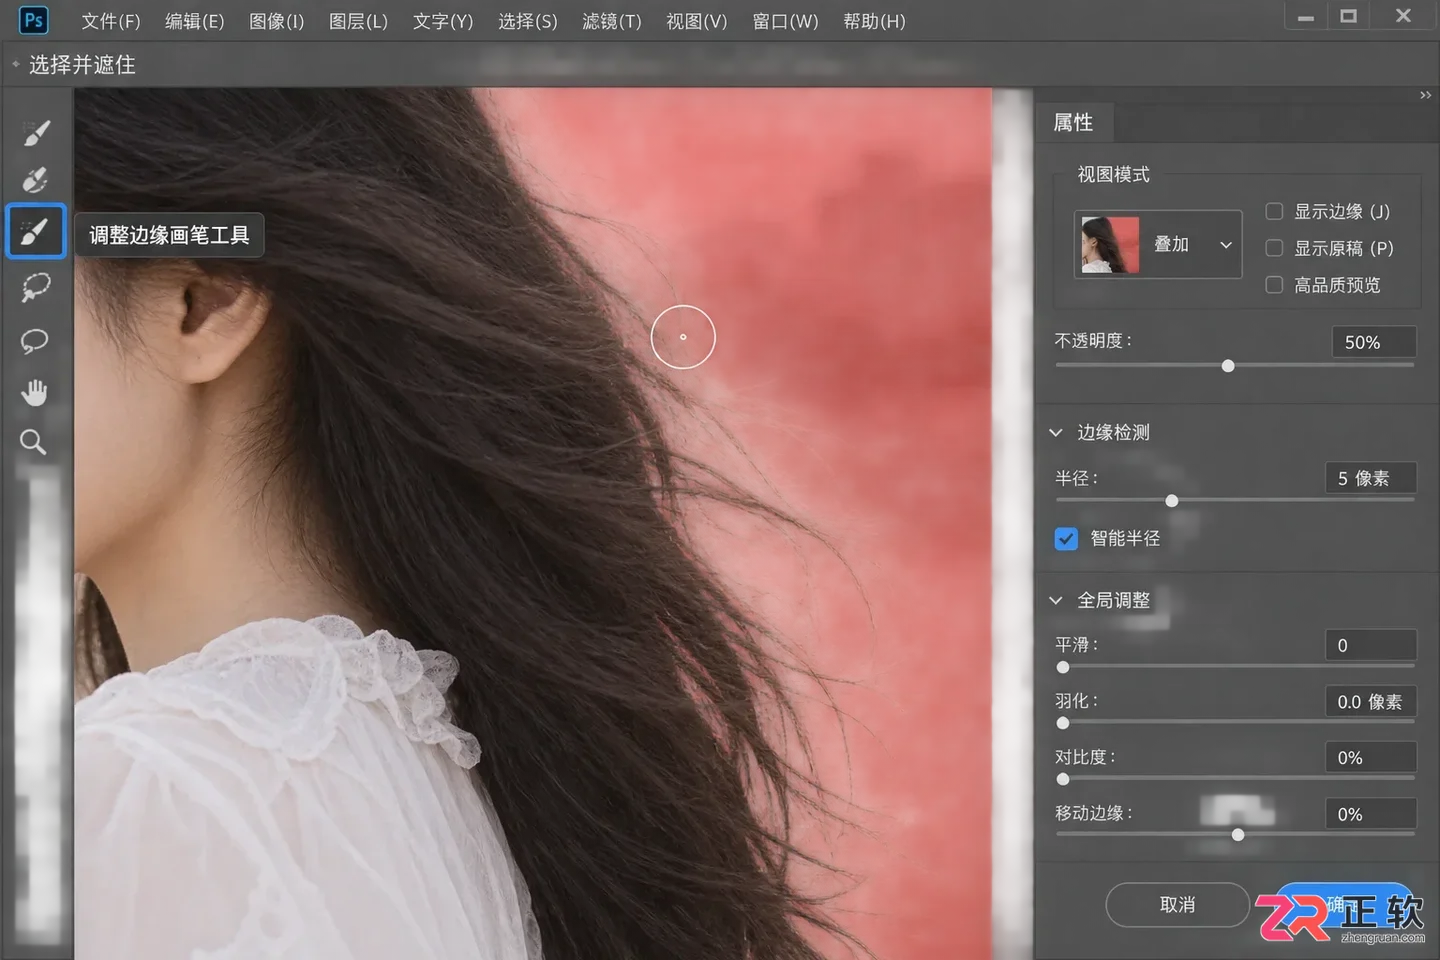Select the Quick Selection tool
The height and width of the screenshot is (960, 1440).
pyautogui.click(x=36, y=131)
